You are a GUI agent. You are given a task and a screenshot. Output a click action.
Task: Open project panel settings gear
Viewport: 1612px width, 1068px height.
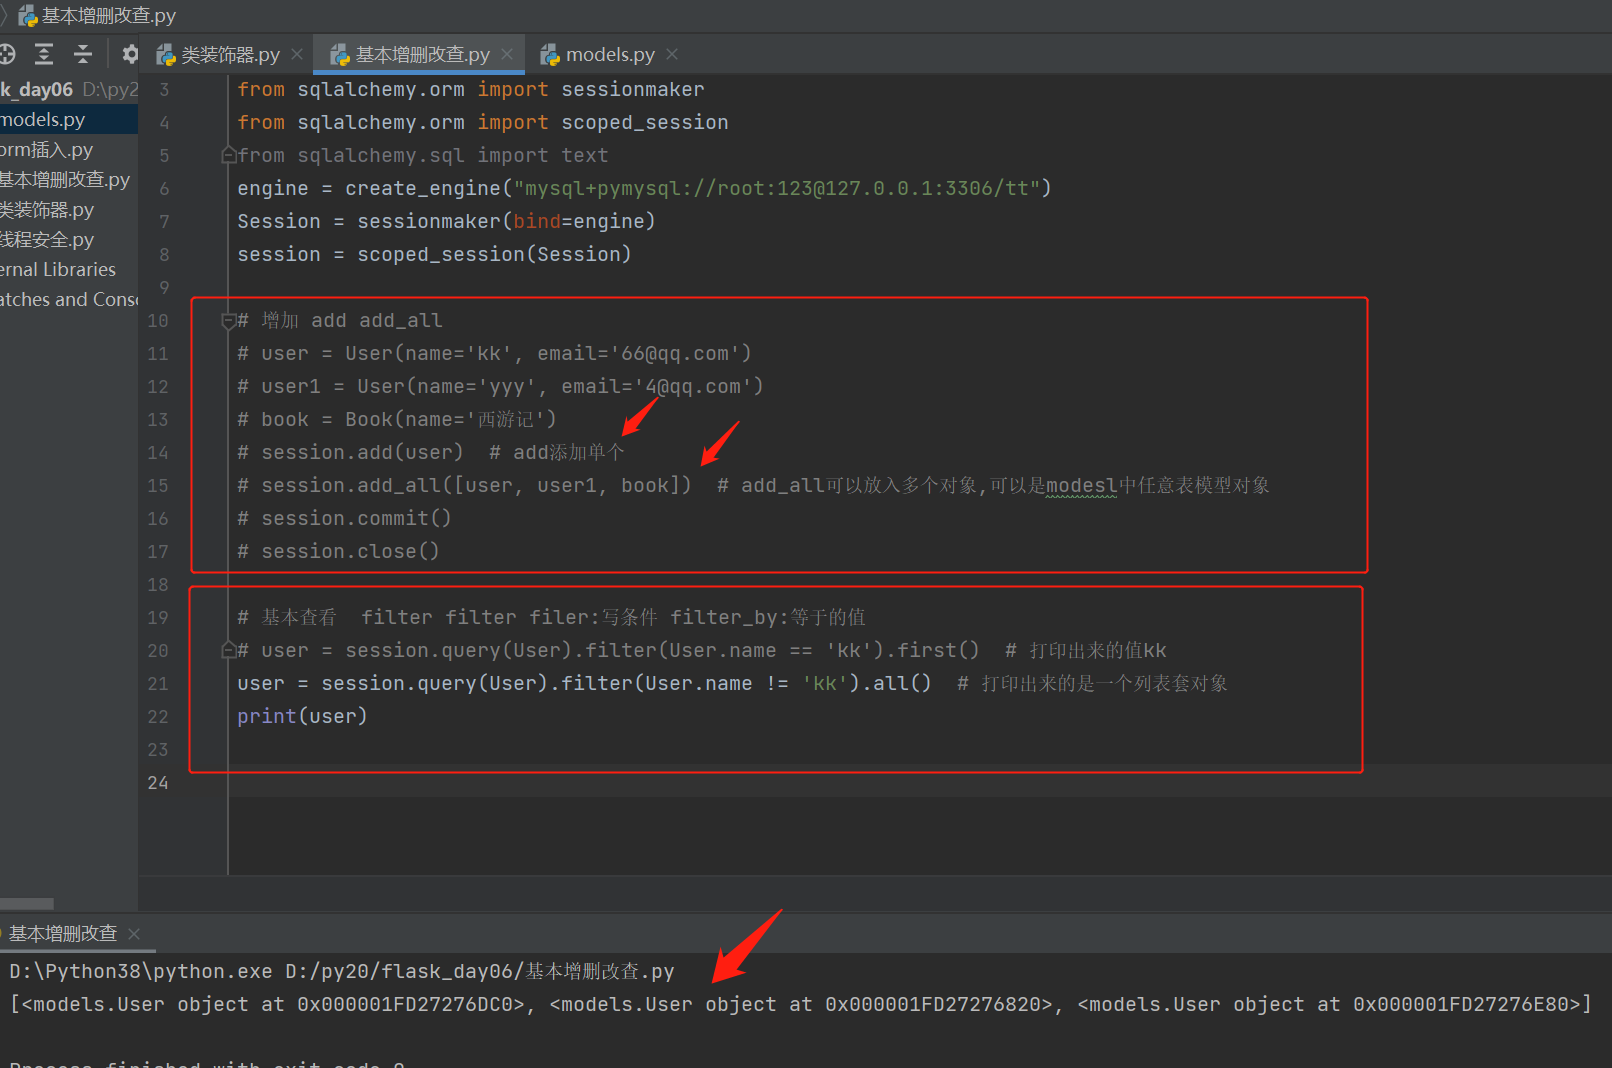tap(130, 54)
